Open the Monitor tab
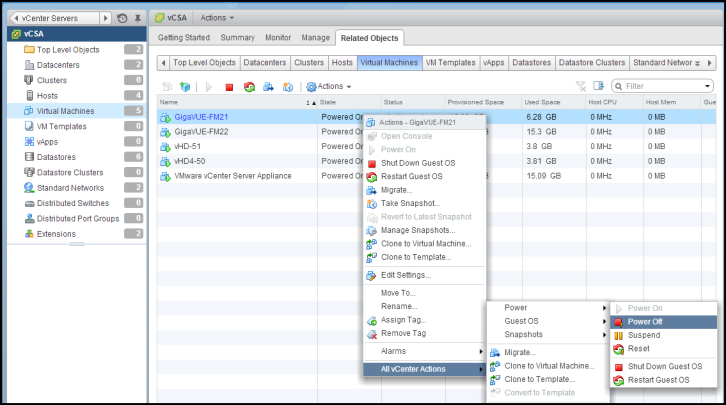 [x=278, y=38]
